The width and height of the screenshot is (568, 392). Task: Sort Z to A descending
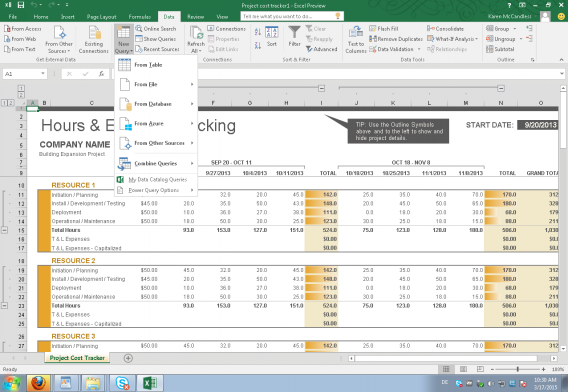pos(258,45)
